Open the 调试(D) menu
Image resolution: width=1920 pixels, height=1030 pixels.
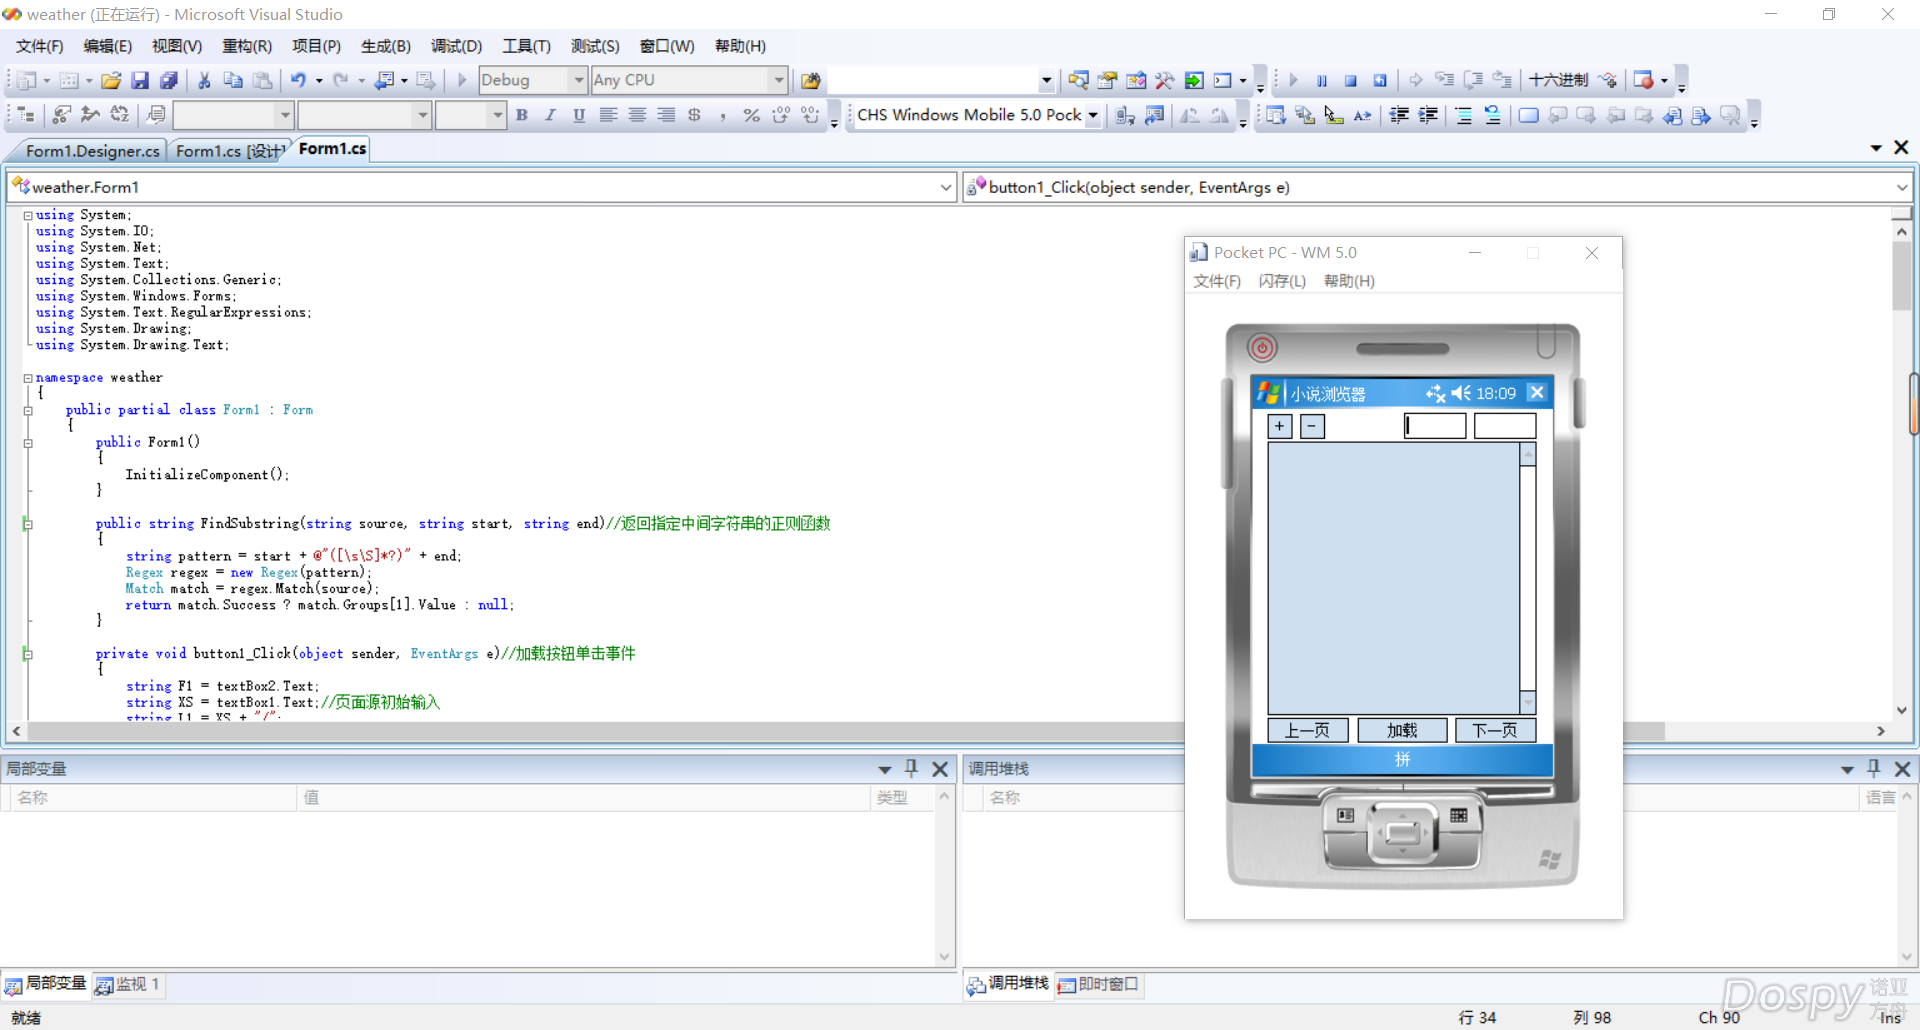click(456, 46)
